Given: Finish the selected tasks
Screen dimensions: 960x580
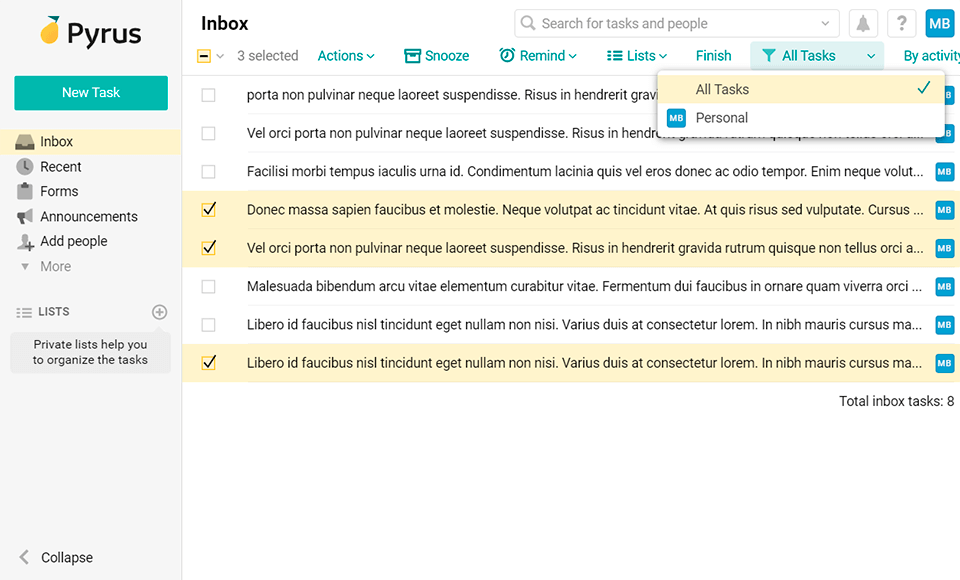Looking at the screenshot, I should (x=713, y=56).
